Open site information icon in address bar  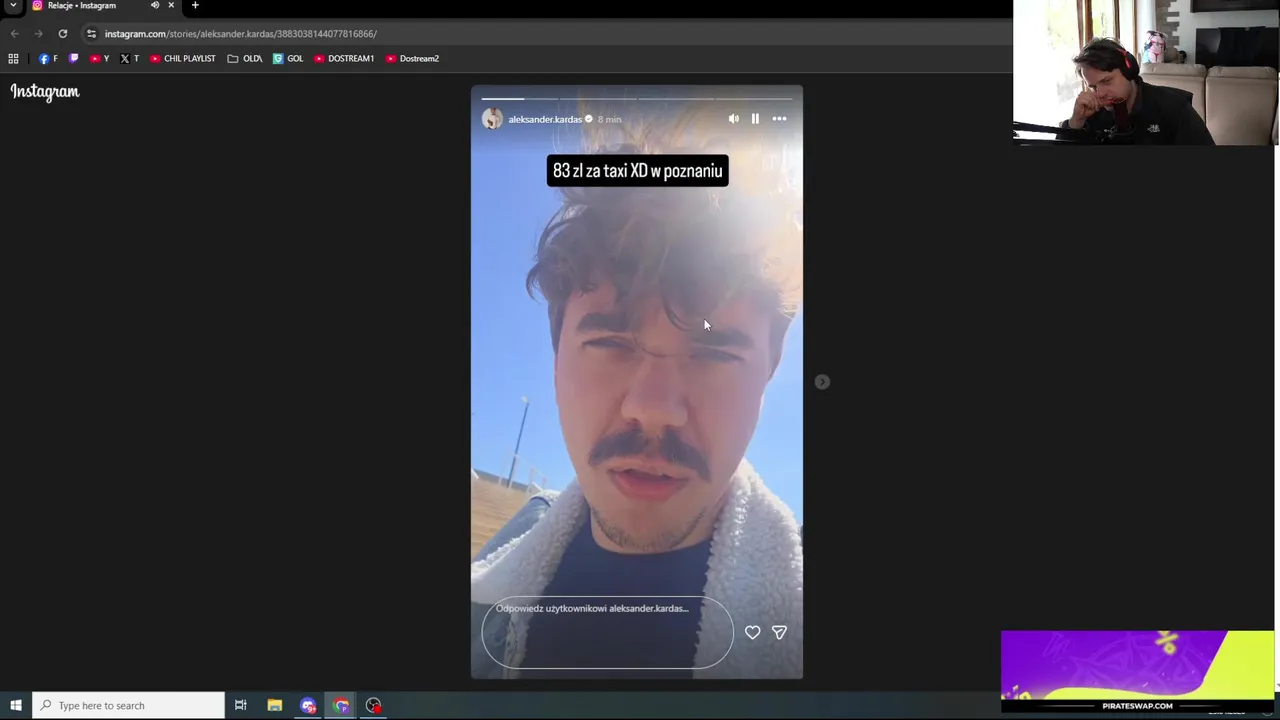pyautogui.click(x=91, y=34)
